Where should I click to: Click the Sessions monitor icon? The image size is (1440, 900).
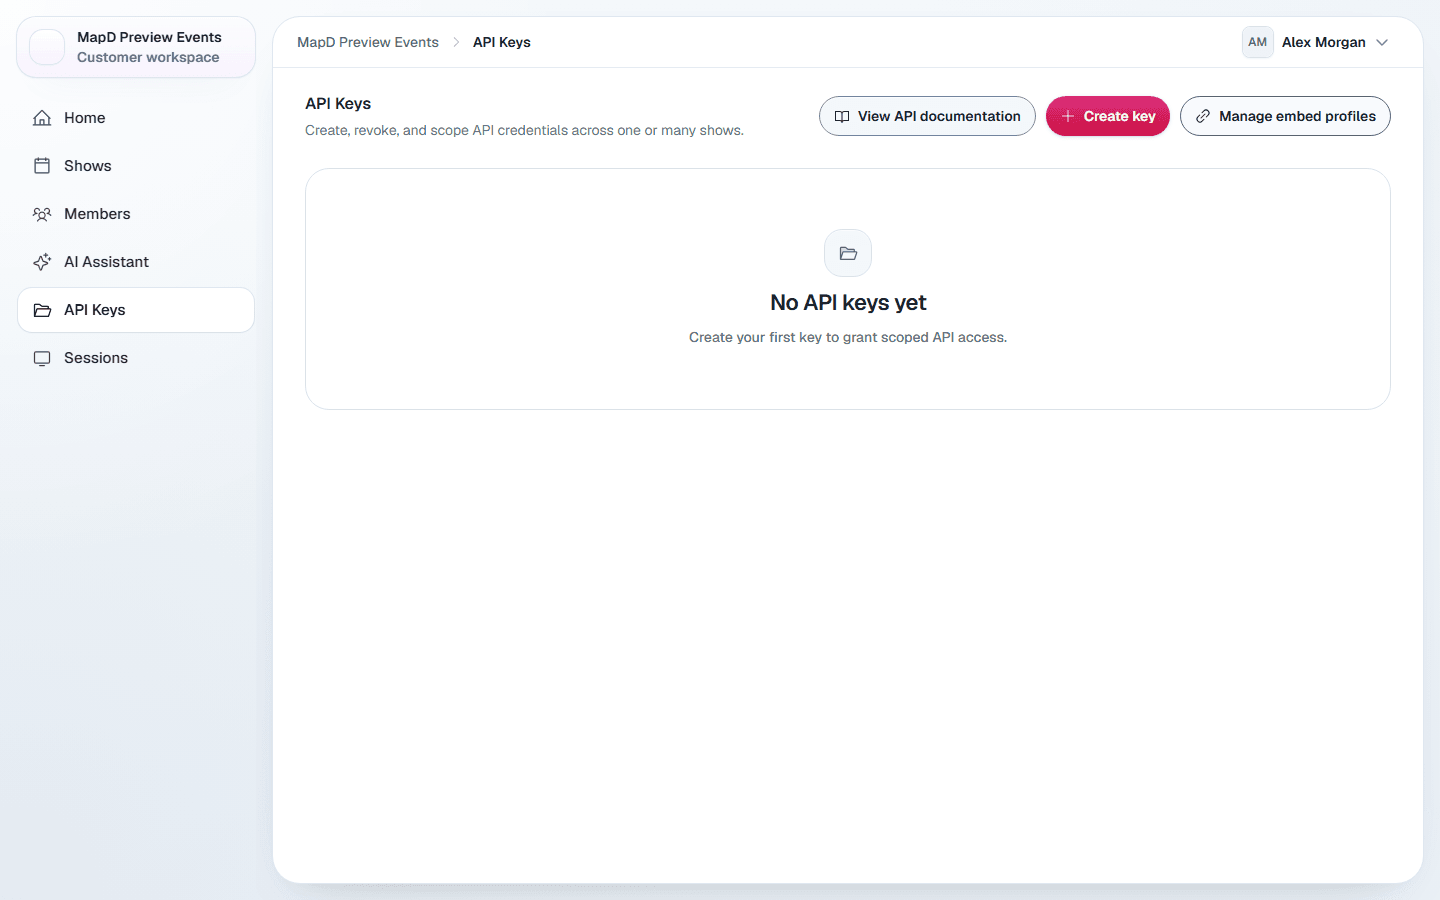(42, 358)
